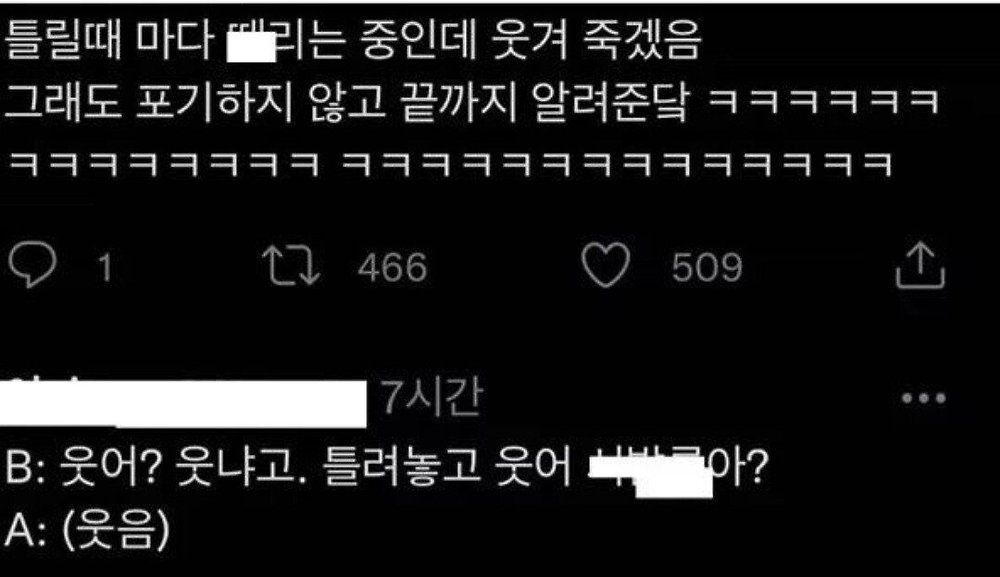Open the redacted reply author's name

(184, 403)
